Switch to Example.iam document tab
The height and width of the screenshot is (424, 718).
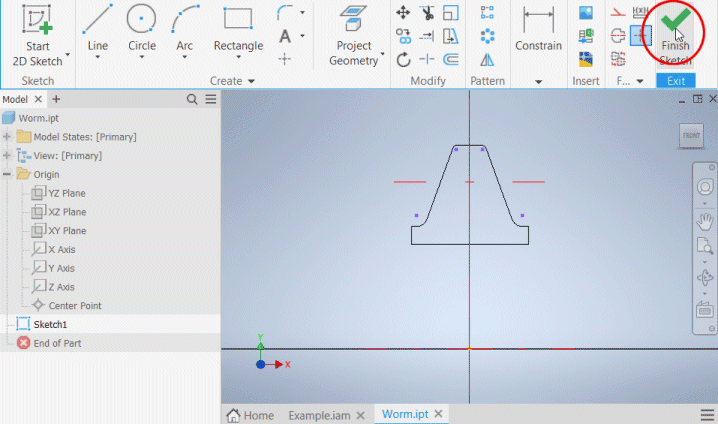click(319, 415)
